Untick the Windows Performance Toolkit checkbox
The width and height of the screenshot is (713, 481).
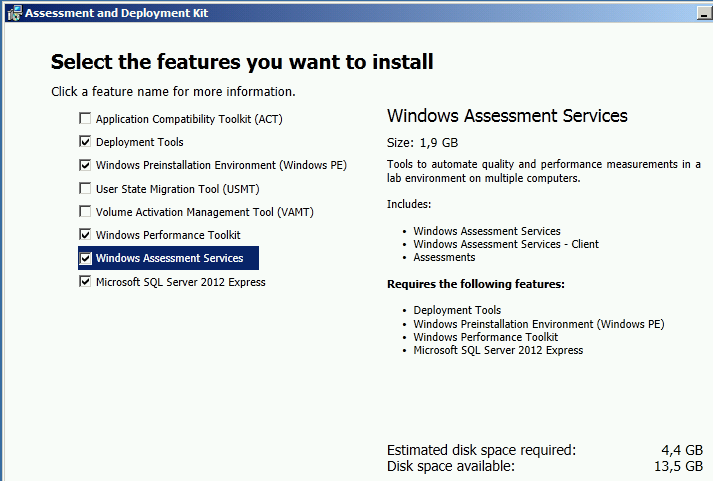pyautogui.click(x=85, y=235)
